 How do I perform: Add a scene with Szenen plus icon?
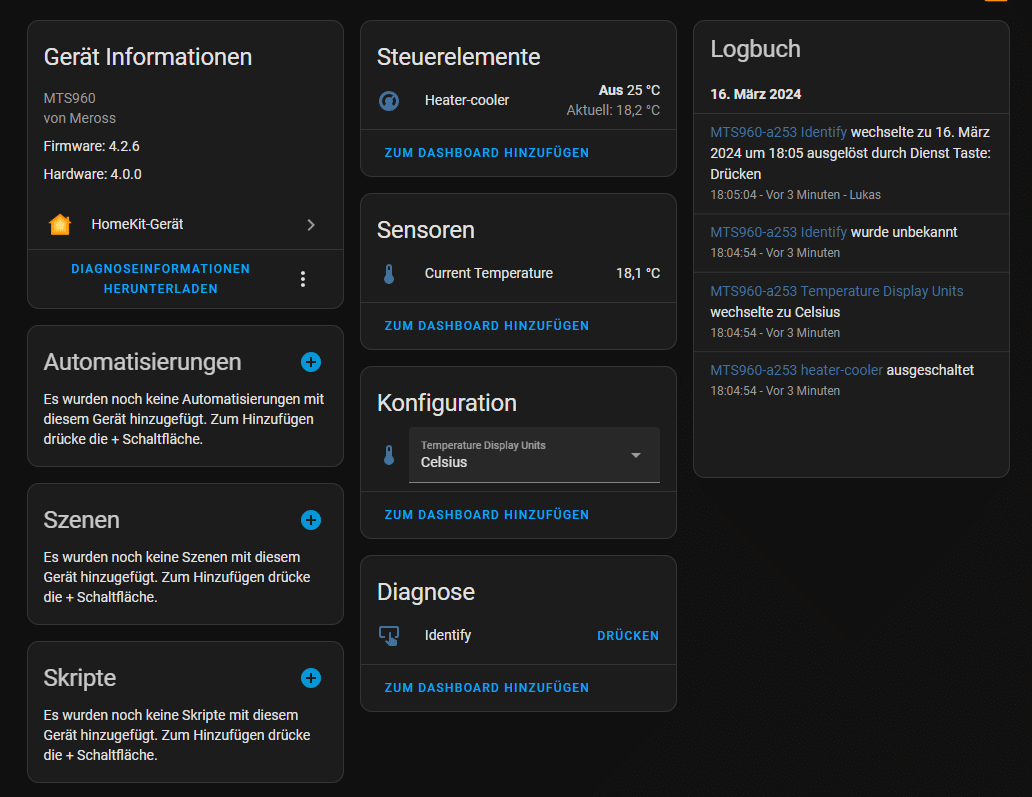click(311, 520)
